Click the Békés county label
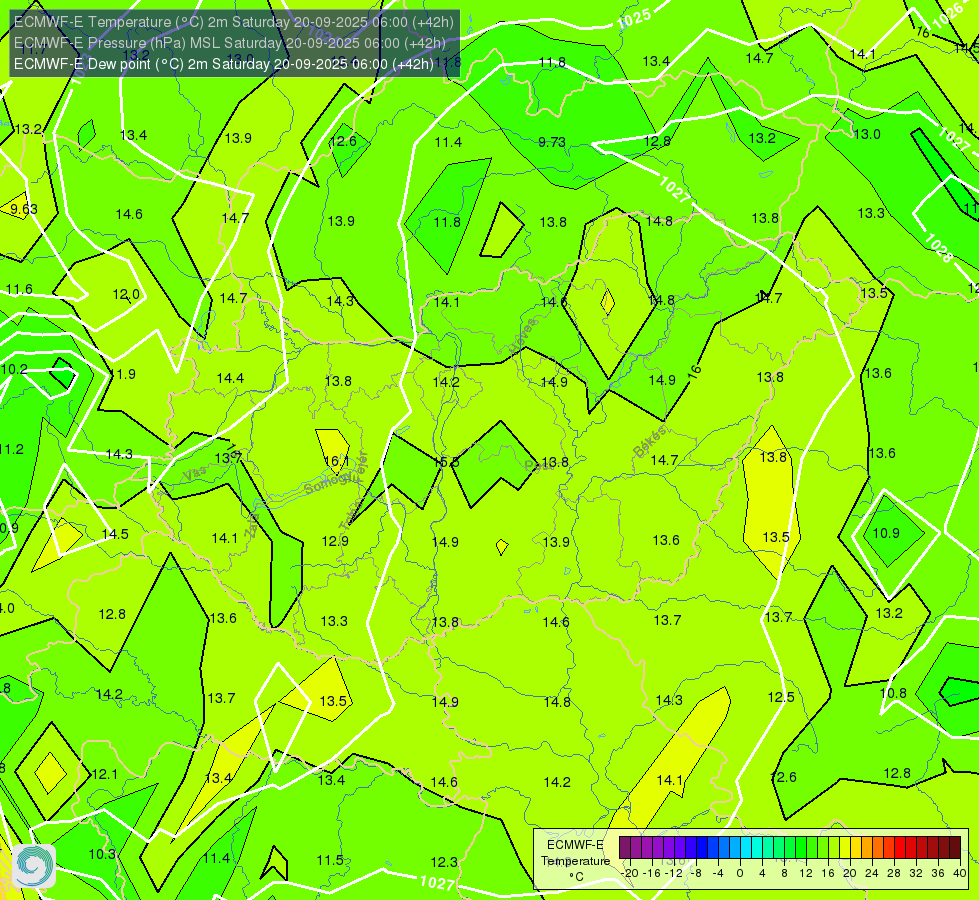This screenshot has height=900, width=979. click(650, 442)
